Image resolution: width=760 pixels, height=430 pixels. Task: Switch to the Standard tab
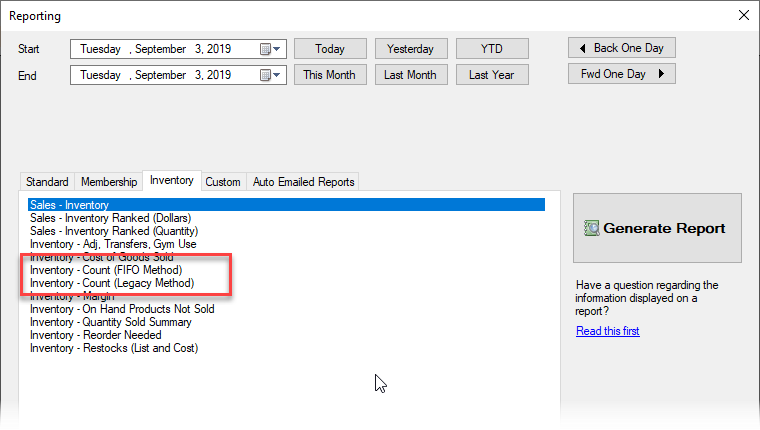[47, 182]
